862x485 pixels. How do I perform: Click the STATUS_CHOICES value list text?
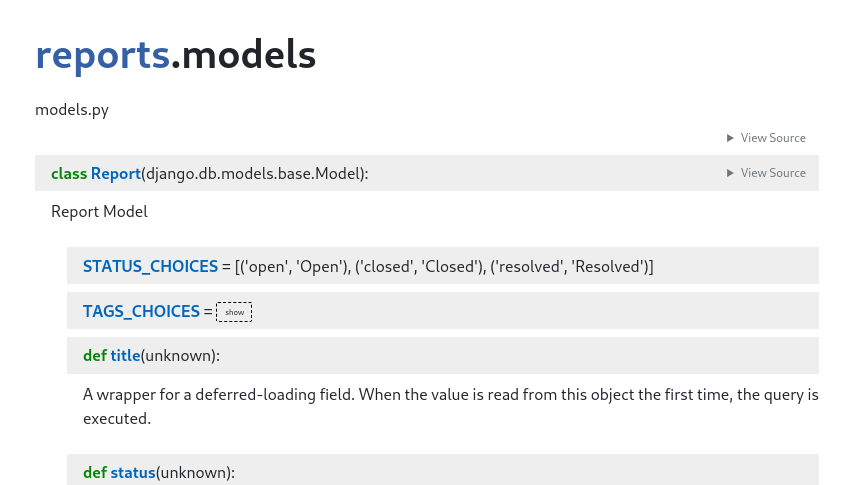point(444,267)
